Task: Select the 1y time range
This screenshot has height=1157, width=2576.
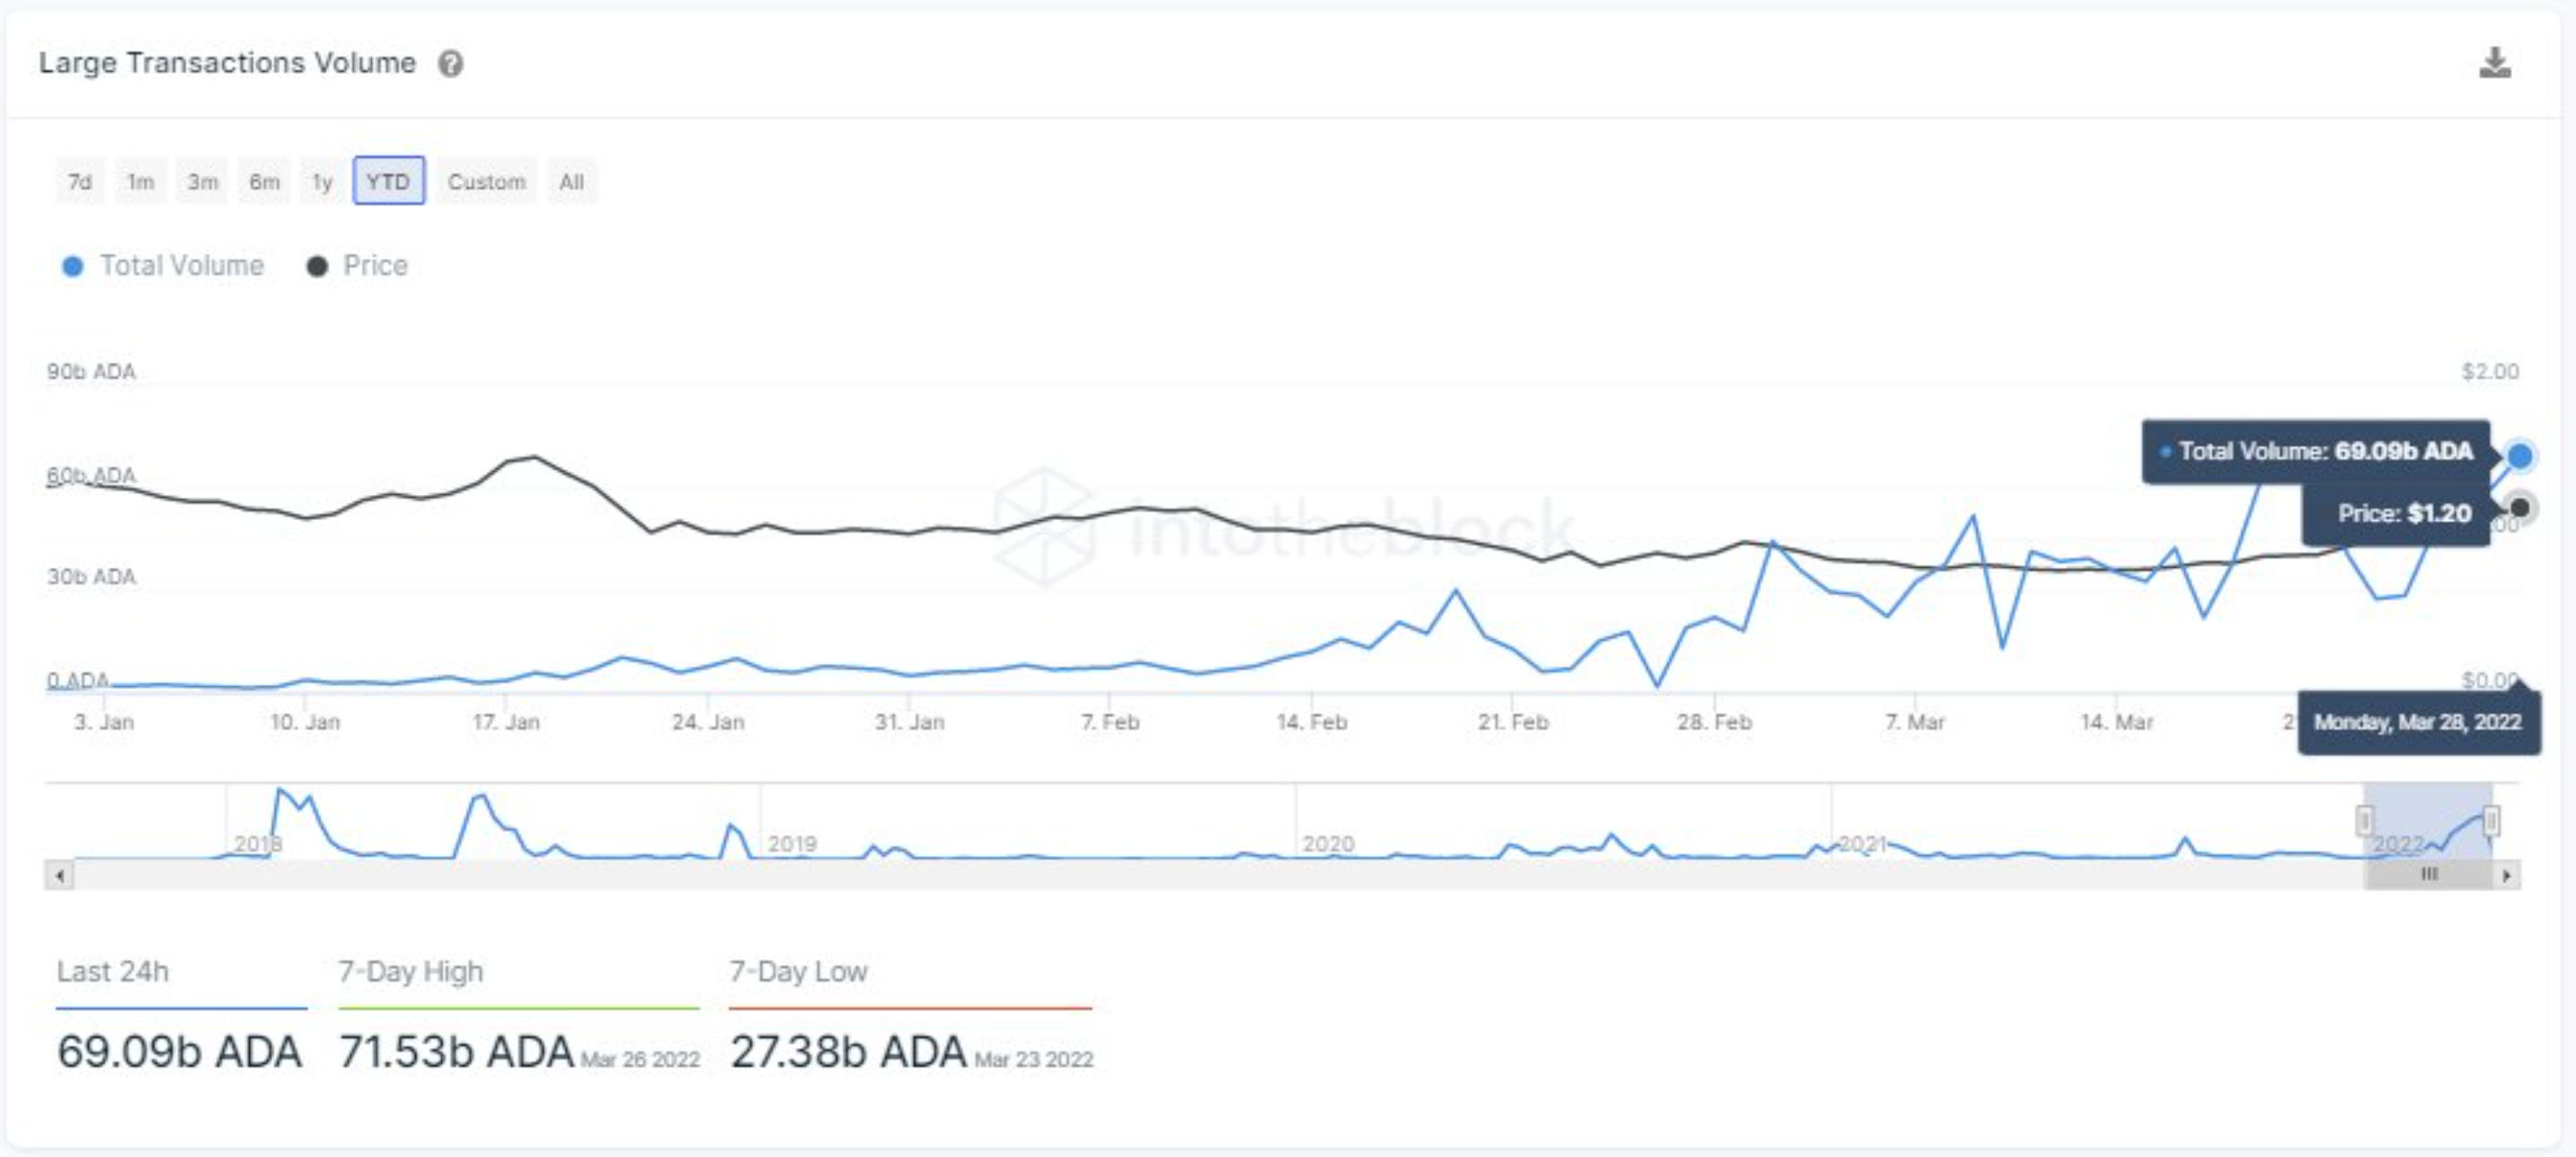Action: (x=322, y=181)
